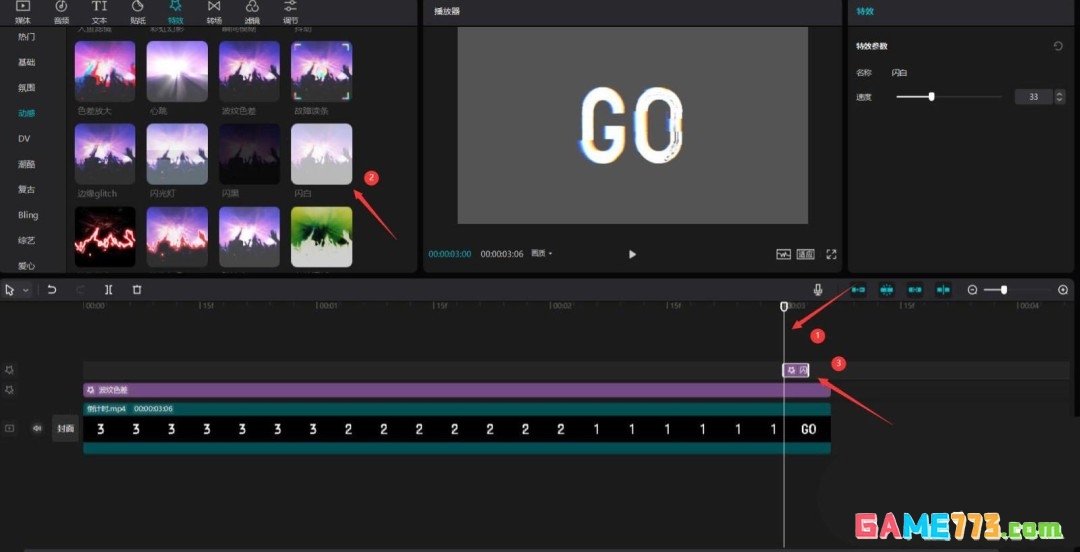Viewport: 1080px width, 552px height.
Task: Mute the main video track audio
Action: click(x=37, y=428)
